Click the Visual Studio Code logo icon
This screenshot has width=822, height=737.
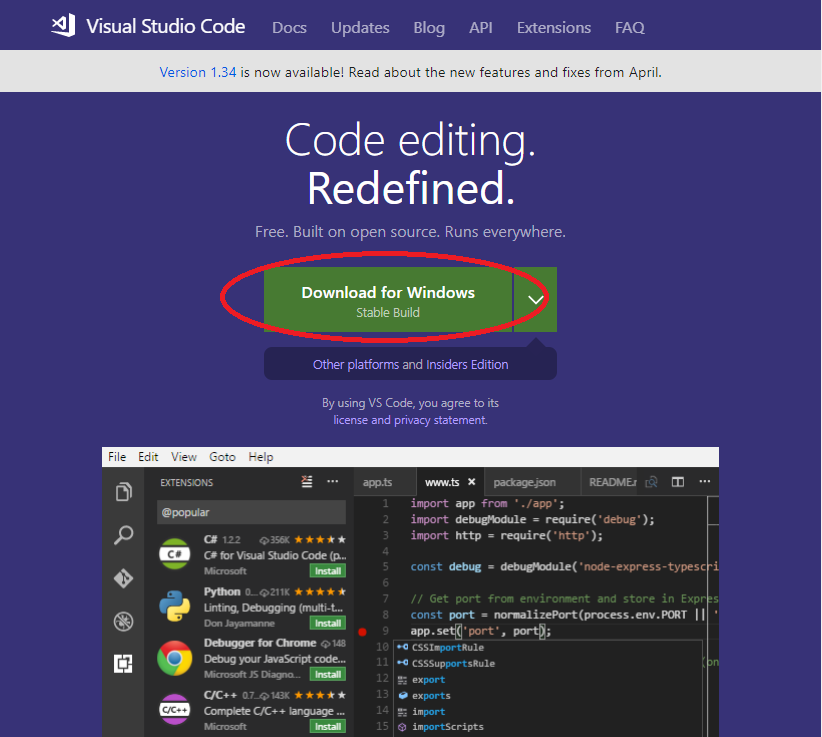(x=63, y=26)
